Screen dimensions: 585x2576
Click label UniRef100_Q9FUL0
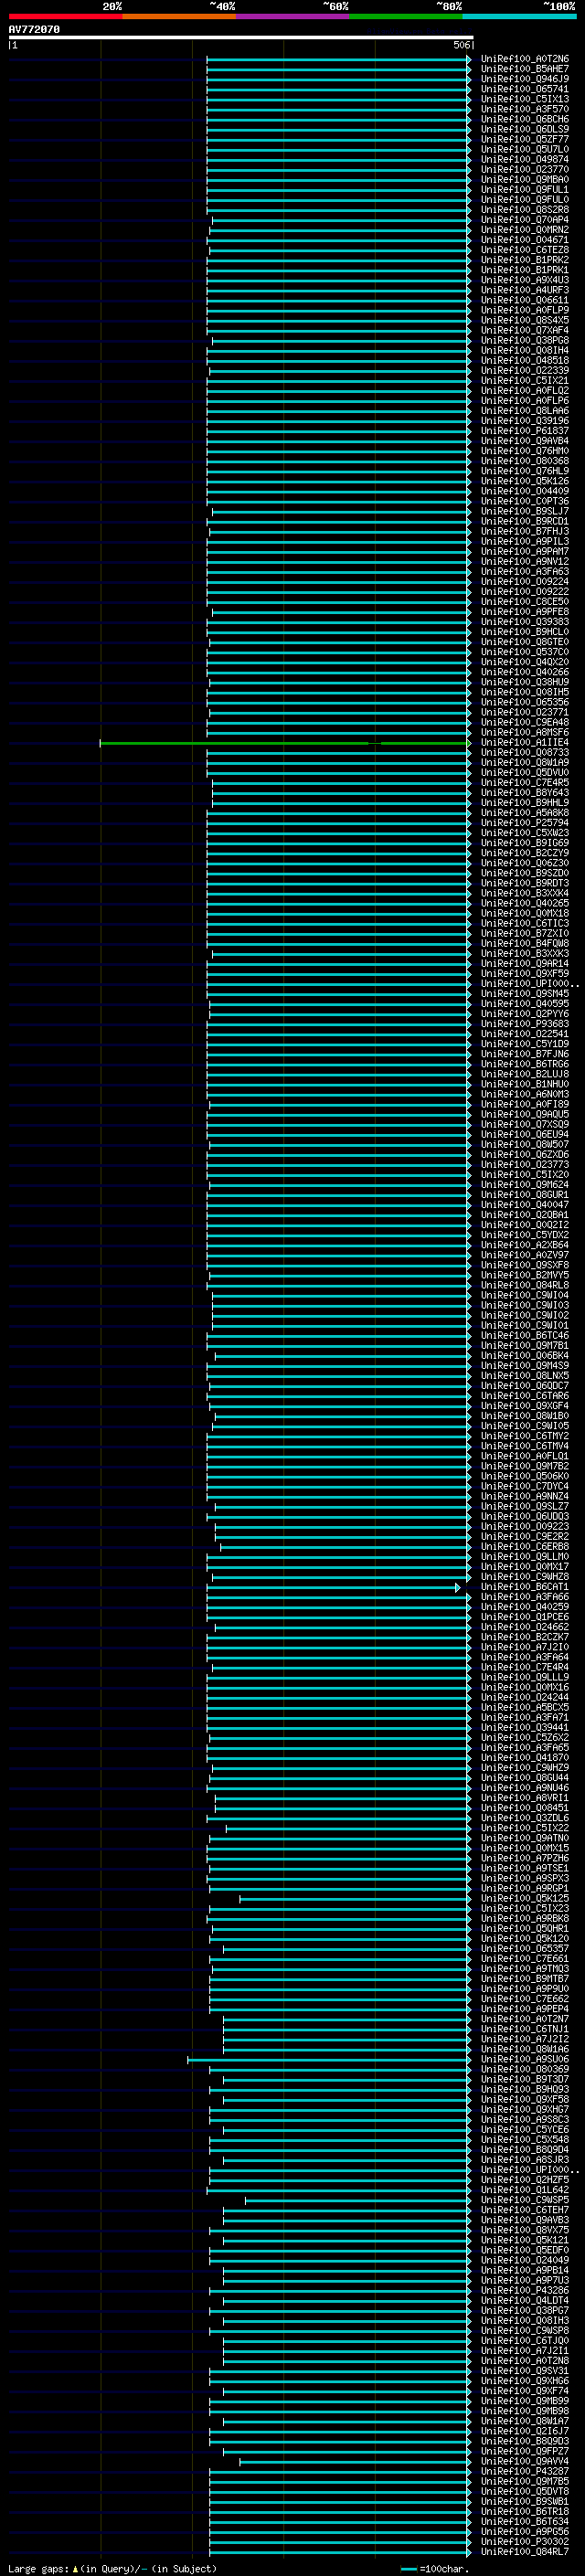525,200
